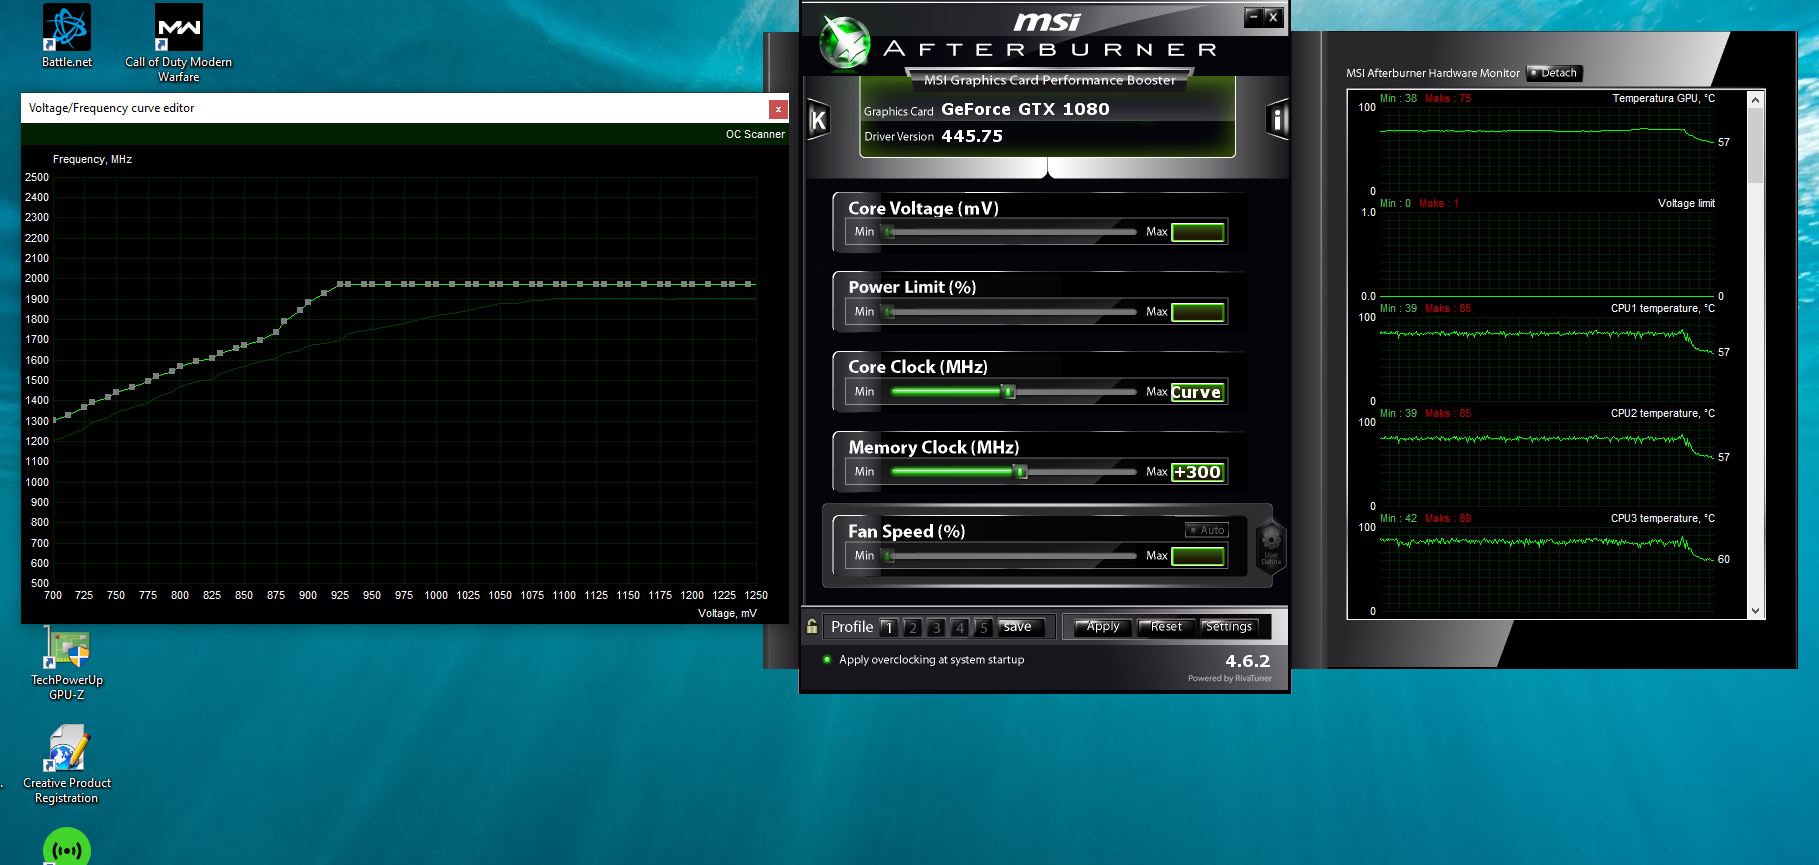Viewport: 1819px width, 865px height.
Task: Toggle the profile lock padlock icon
Action: tap(812, 627)
